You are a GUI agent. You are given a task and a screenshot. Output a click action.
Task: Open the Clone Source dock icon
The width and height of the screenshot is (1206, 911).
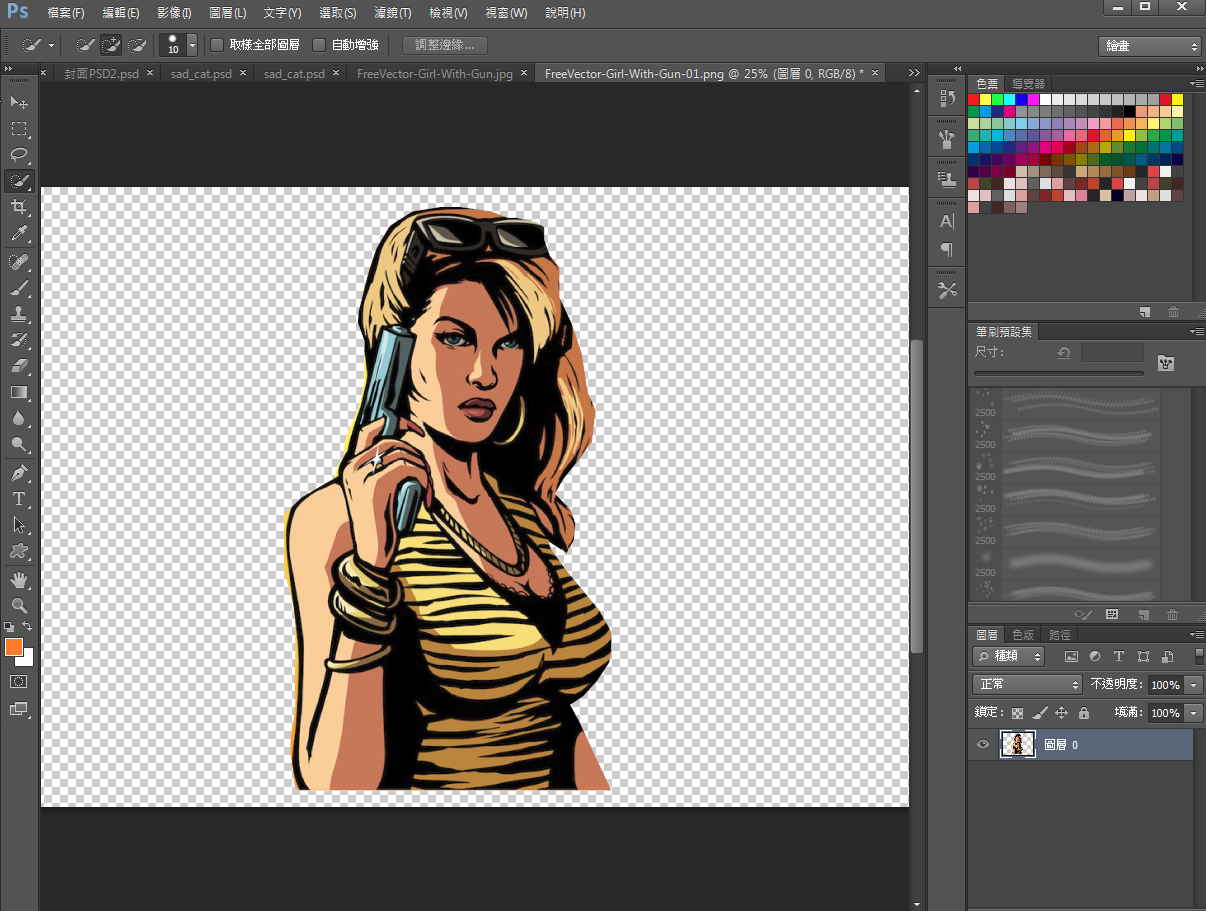947,178
